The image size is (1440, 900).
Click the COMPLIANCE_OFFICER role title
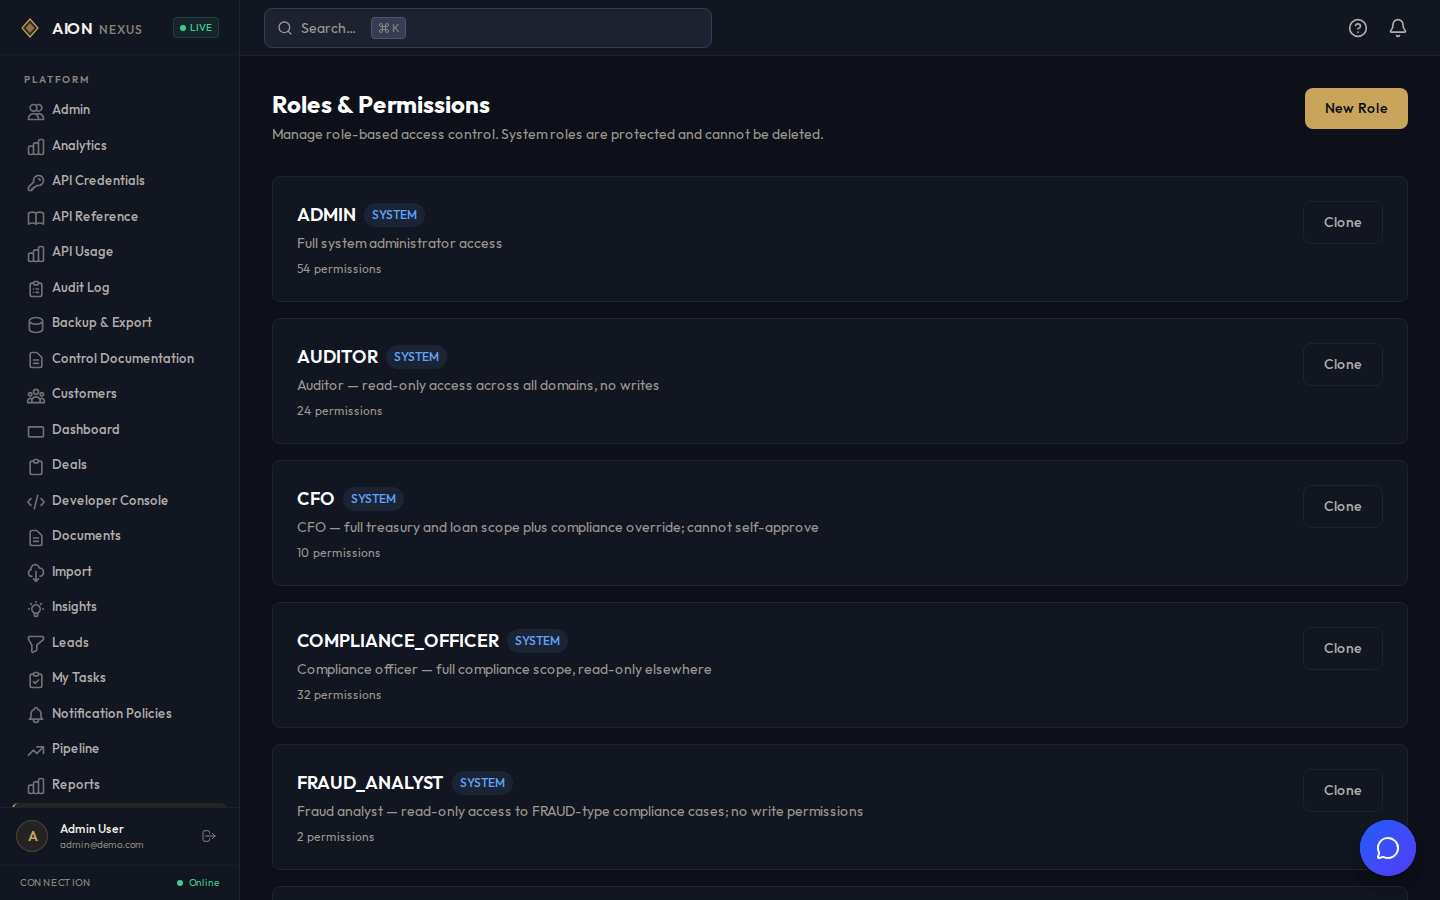point(398,641)
